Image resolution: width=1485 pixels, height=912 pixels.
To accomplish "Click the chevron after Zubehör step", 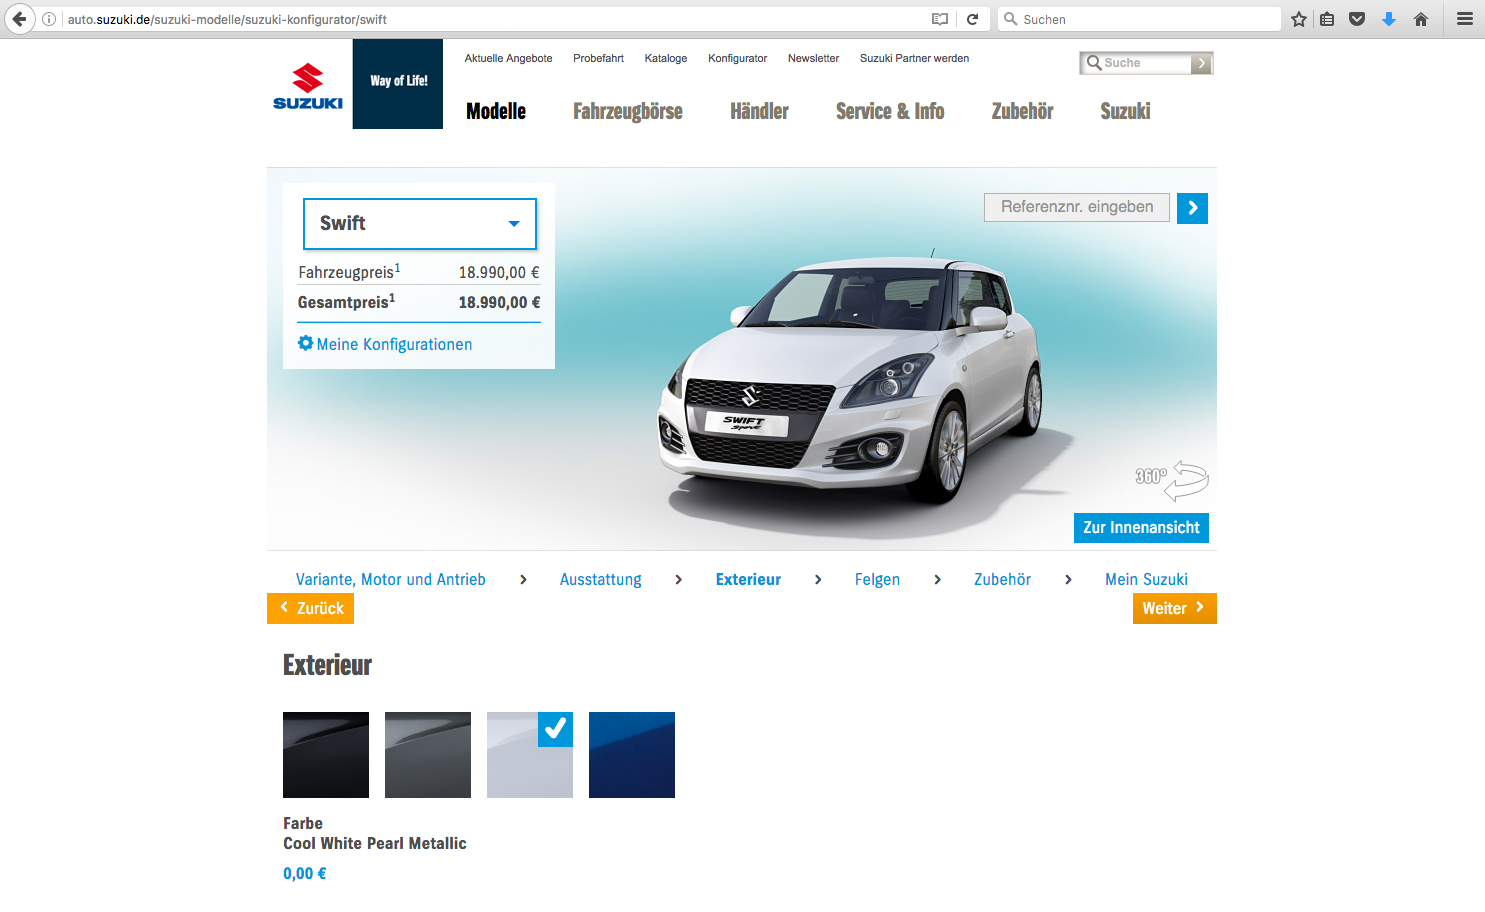I will pos(1068,580).
